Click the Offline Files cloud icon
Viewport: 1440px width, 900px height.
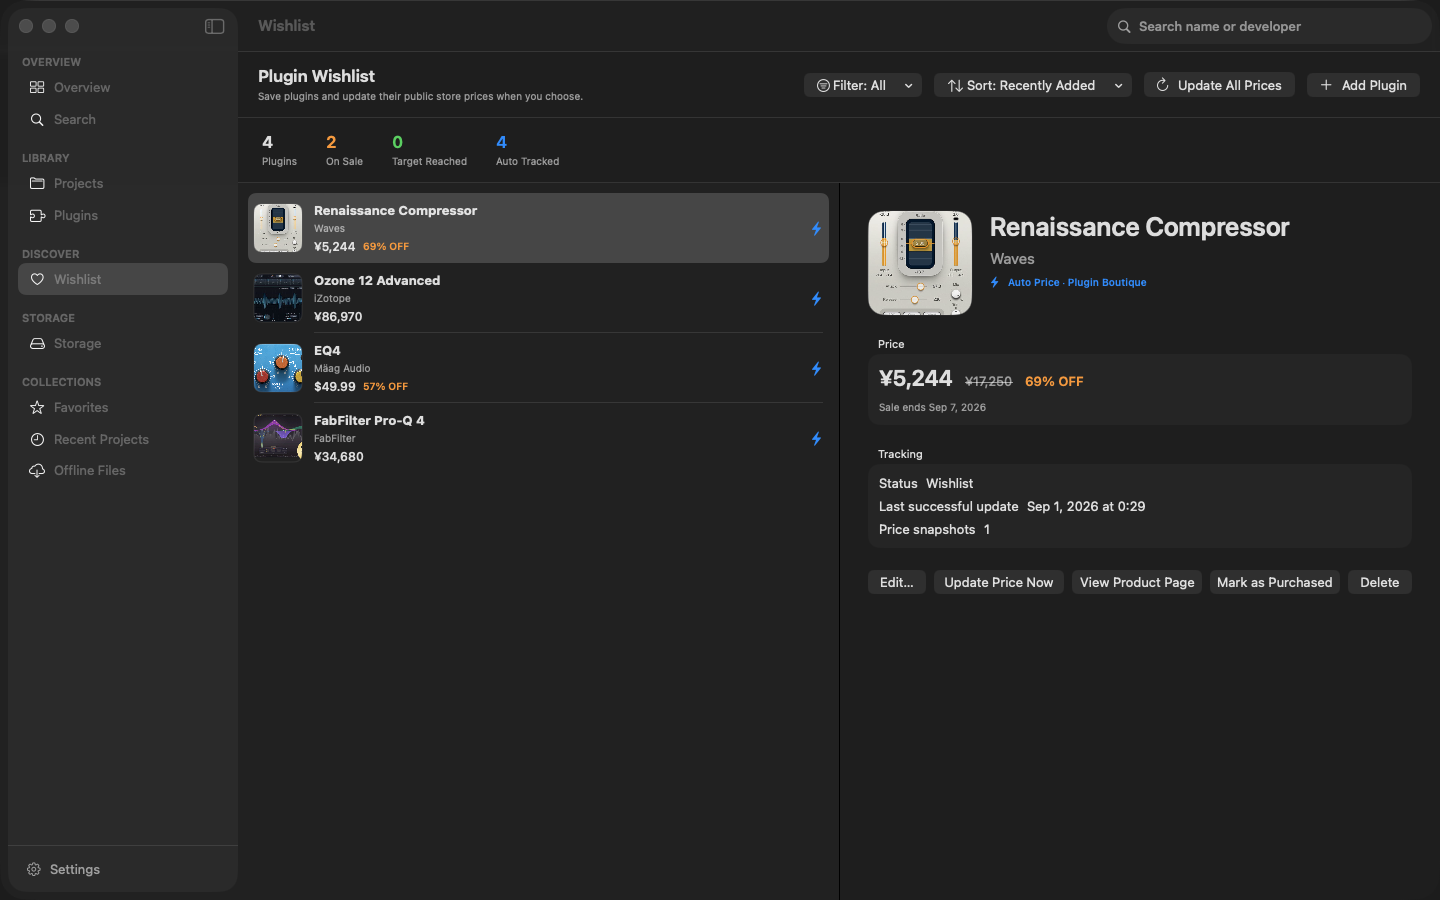(x=37, y=470)
